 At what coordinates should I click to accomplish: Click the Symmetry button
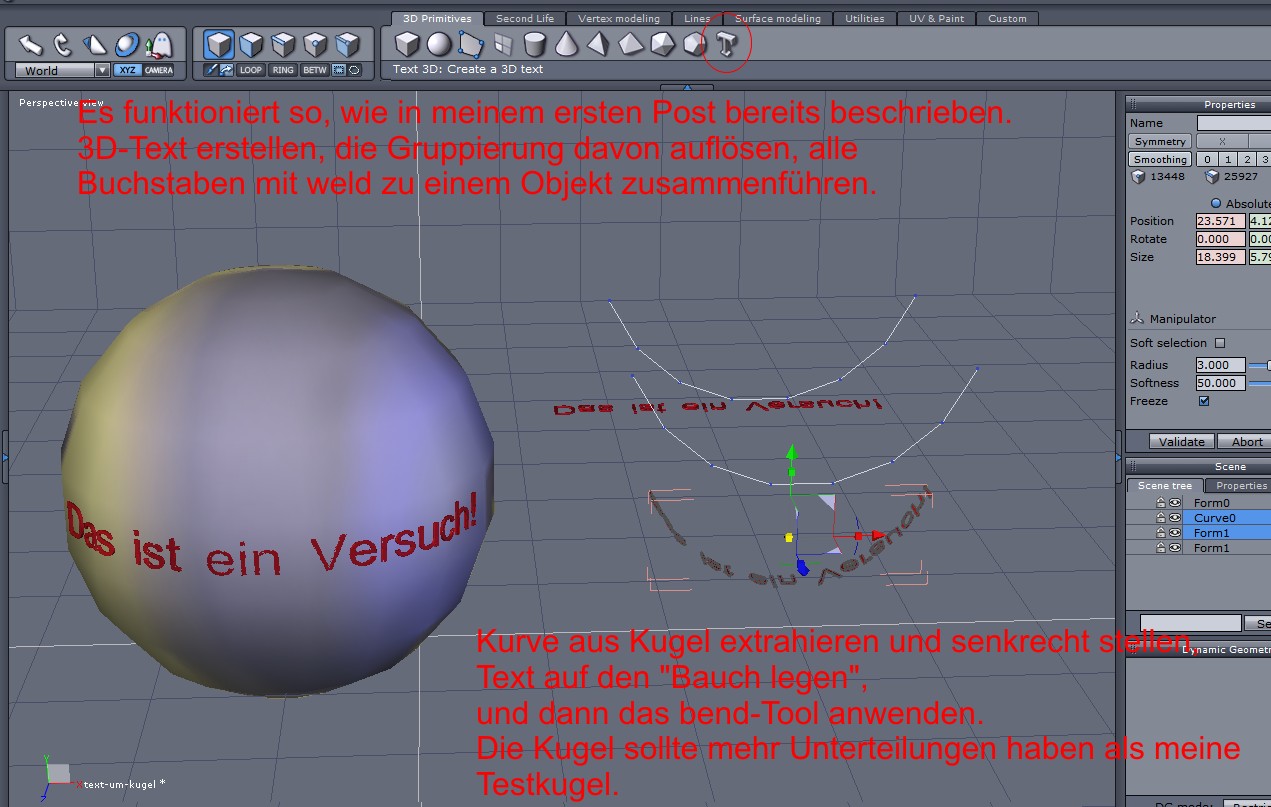1160,141
